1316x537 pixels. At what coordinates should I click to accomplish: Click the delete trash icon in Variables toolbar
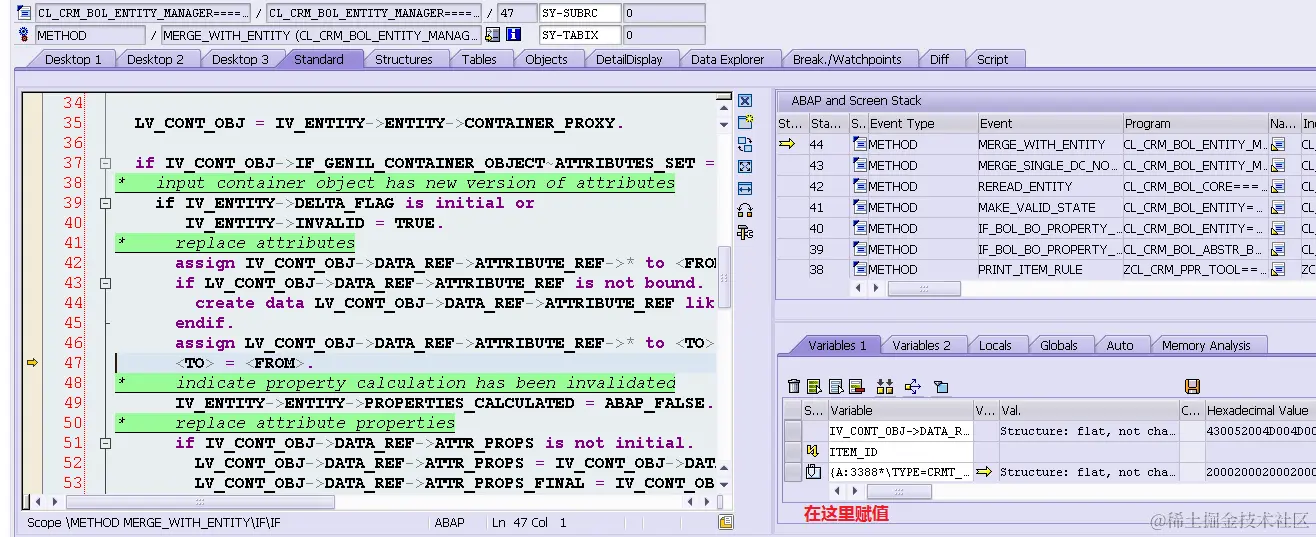(794, 386)
